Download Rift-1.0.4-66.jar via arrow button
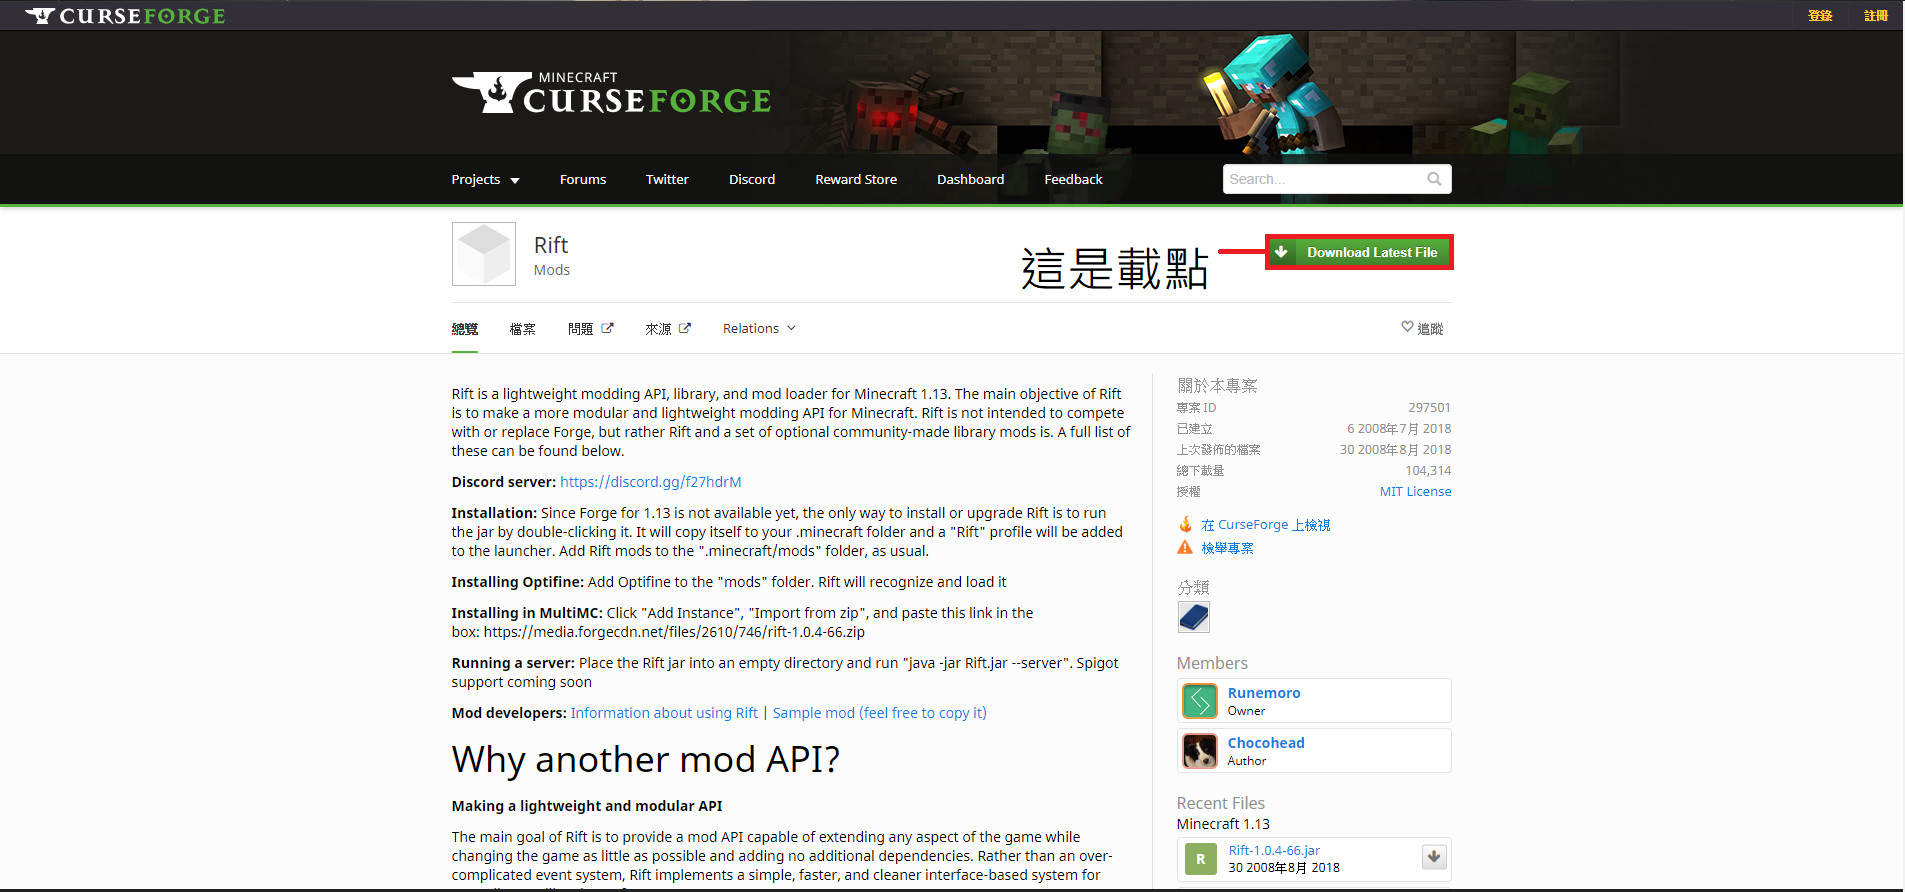Screen dimensions: 1905x892 (x=1434, y=857)
